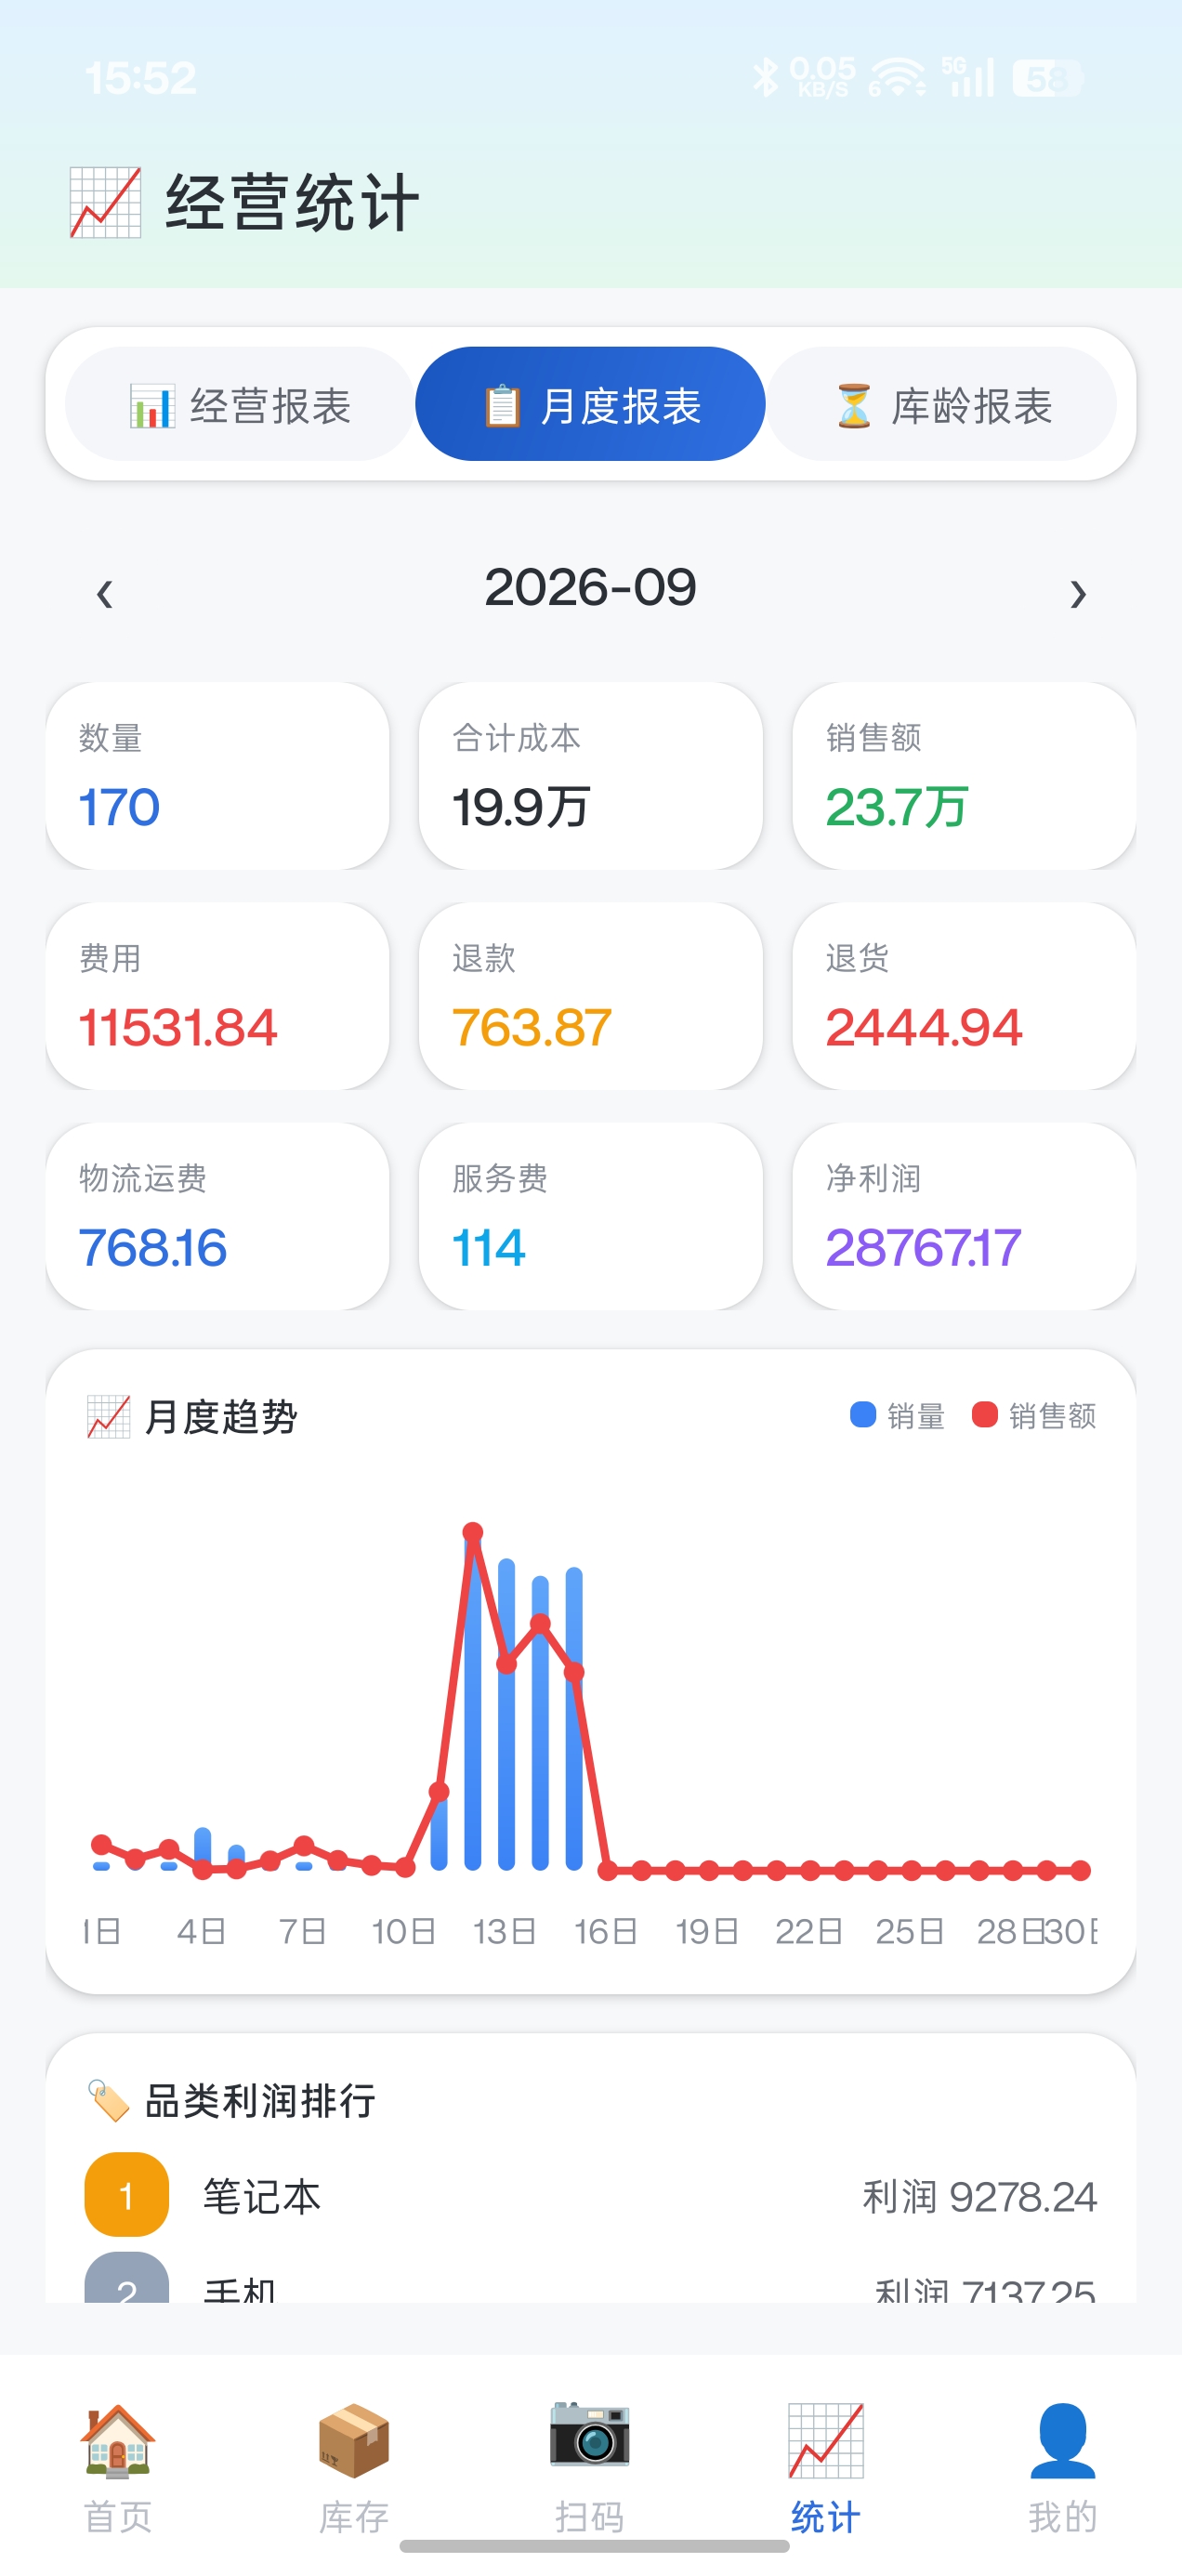1182x2576 pixels.
Task: Go to next month arrow
Action: click(x=1077, y=594)
